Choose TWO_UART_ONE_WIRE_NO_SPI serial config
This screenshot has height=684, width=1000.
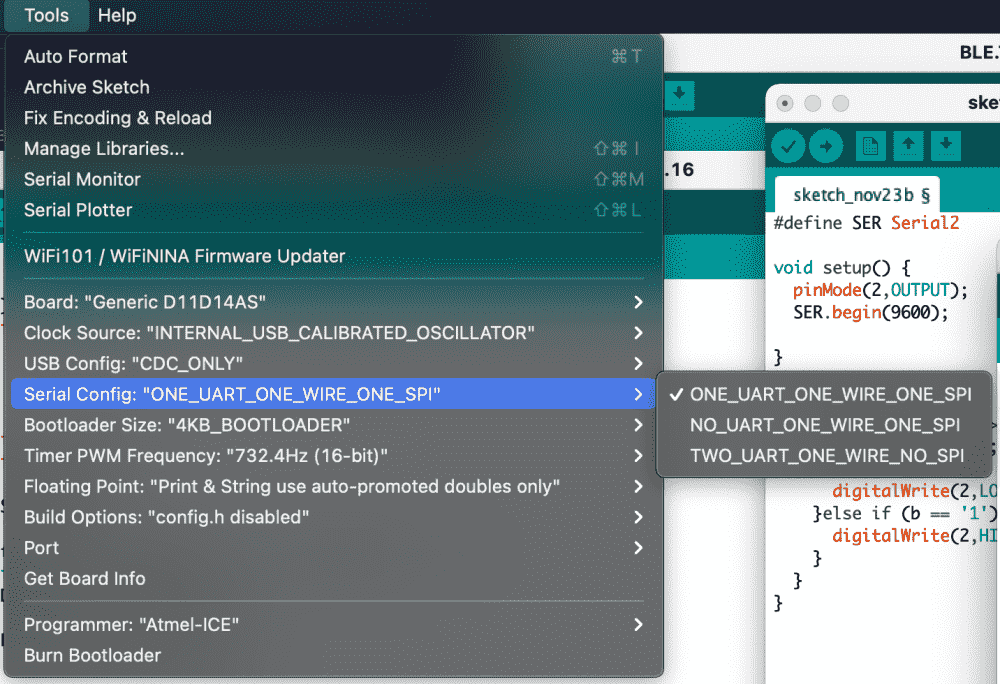pos(827,456)
